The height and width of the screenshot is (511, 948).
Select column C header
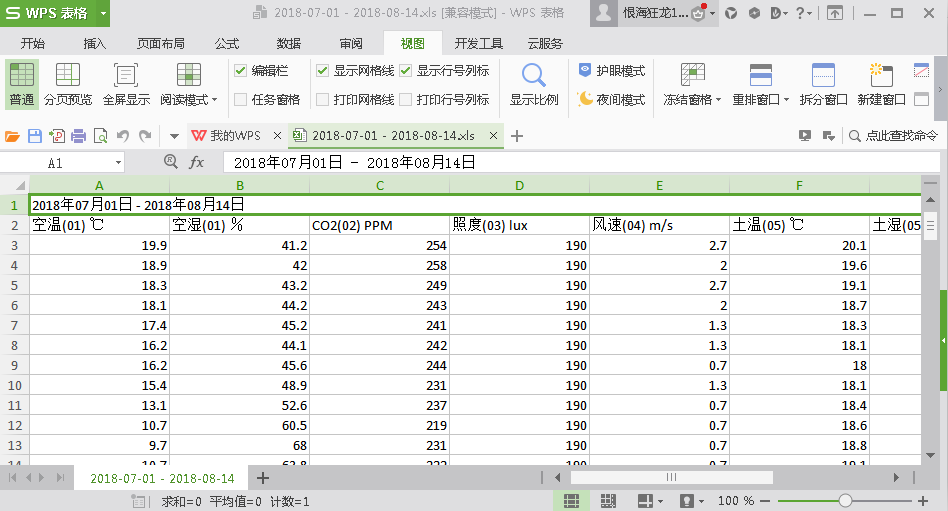tap(379, 185)
